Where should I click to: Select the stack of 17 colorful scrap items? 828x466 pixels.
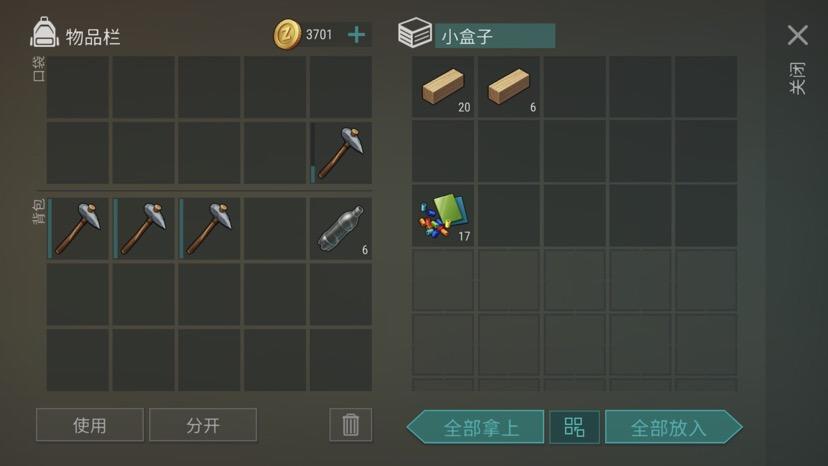443,216
